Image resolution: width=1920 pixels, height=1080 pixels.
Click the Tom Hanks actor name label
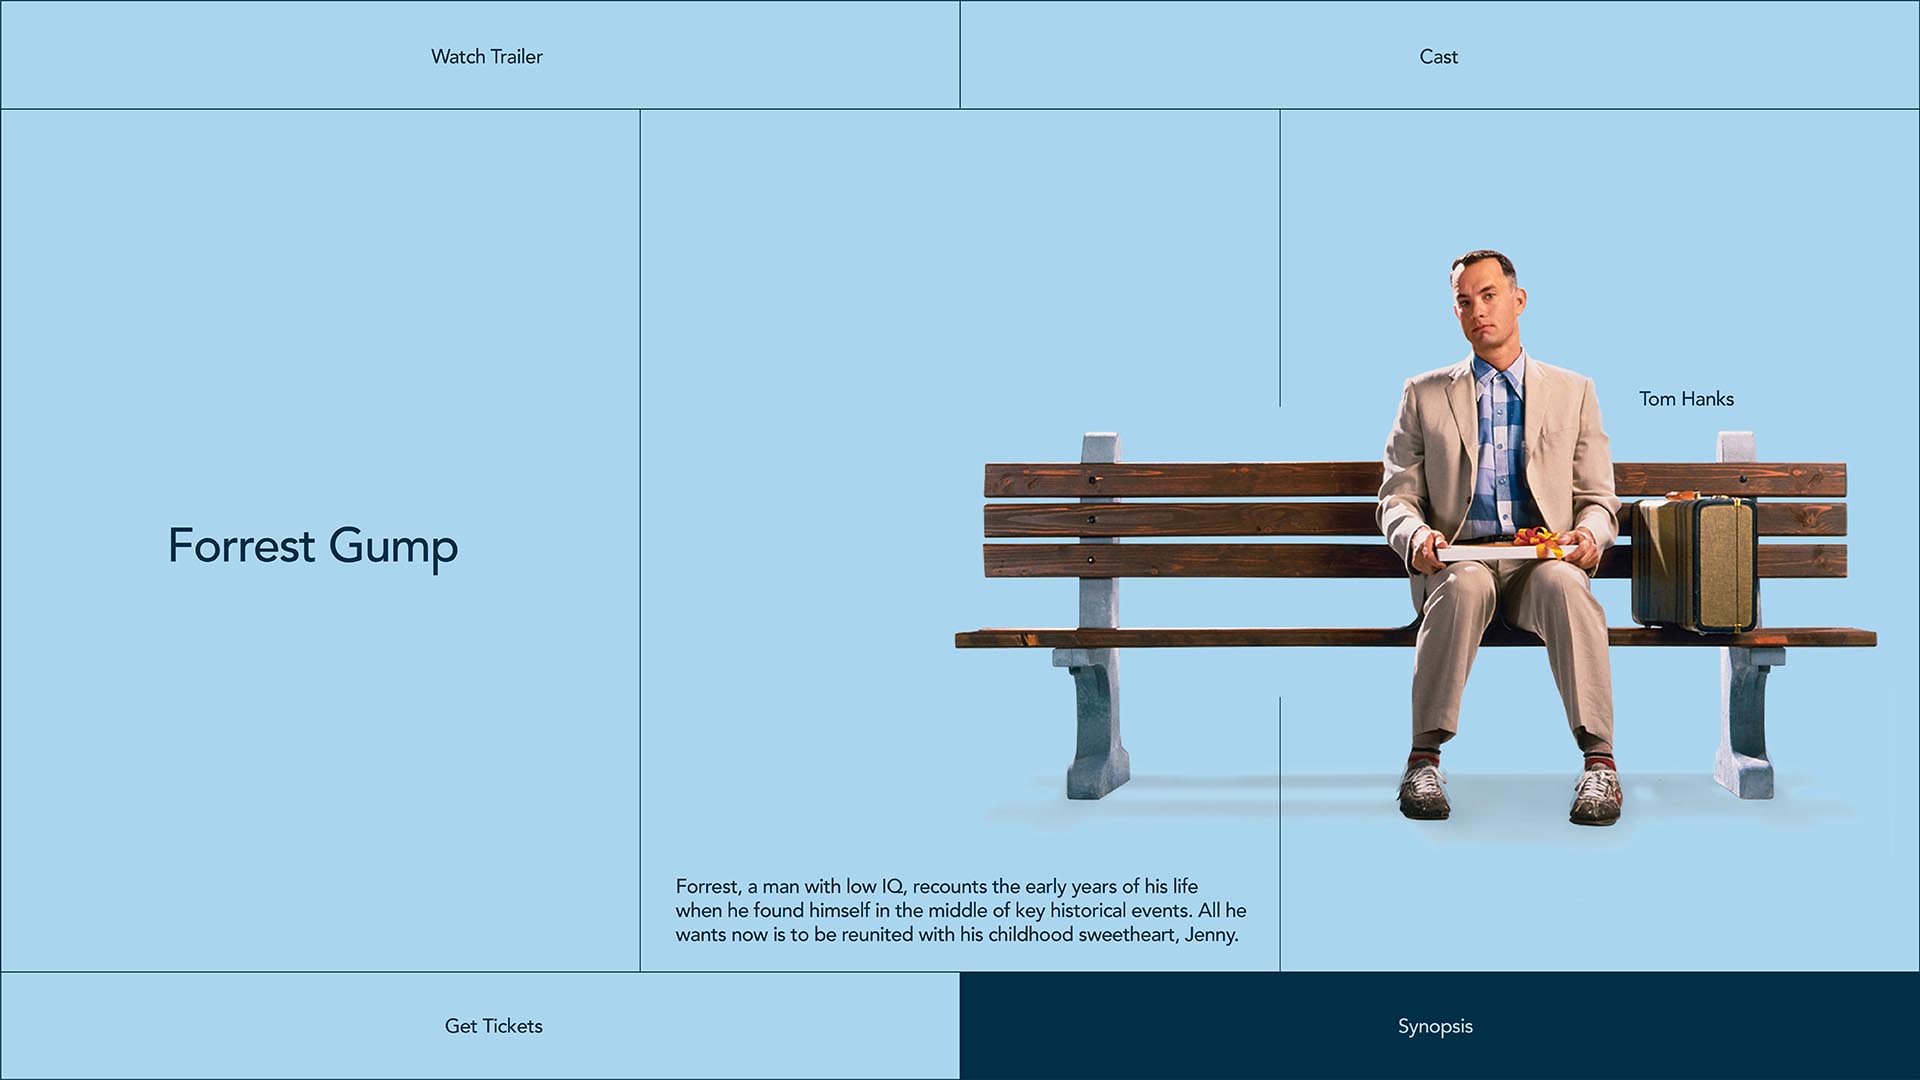coord(1686,399)
